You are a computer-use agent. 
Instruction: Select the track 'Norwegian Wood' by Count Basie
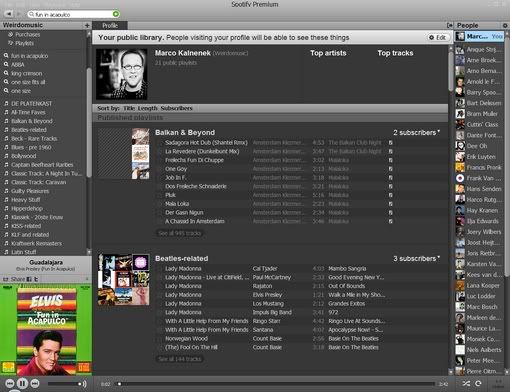186,338
